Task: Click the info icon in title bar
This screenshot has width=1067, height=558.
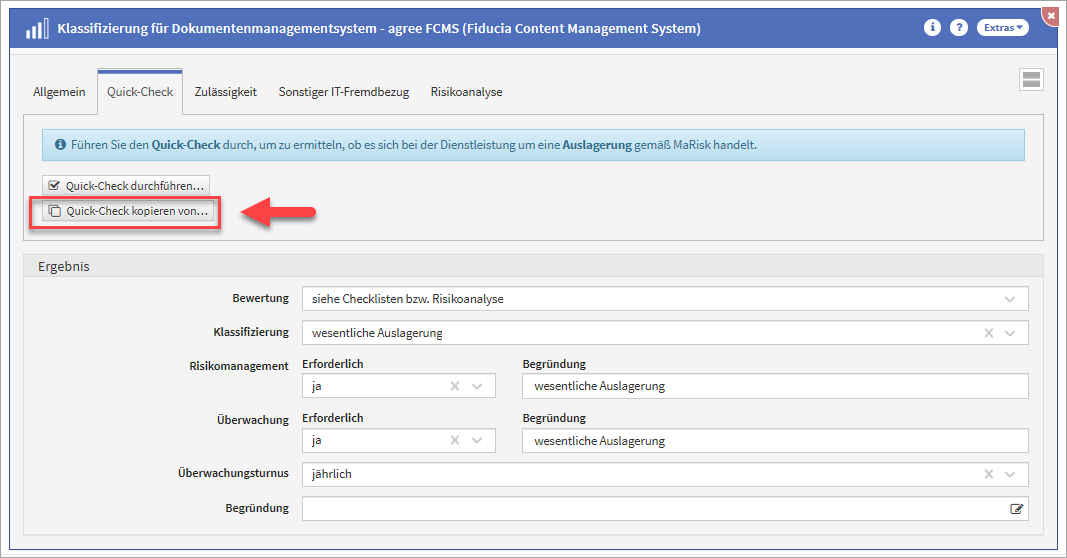Action: tap(932, 28)
